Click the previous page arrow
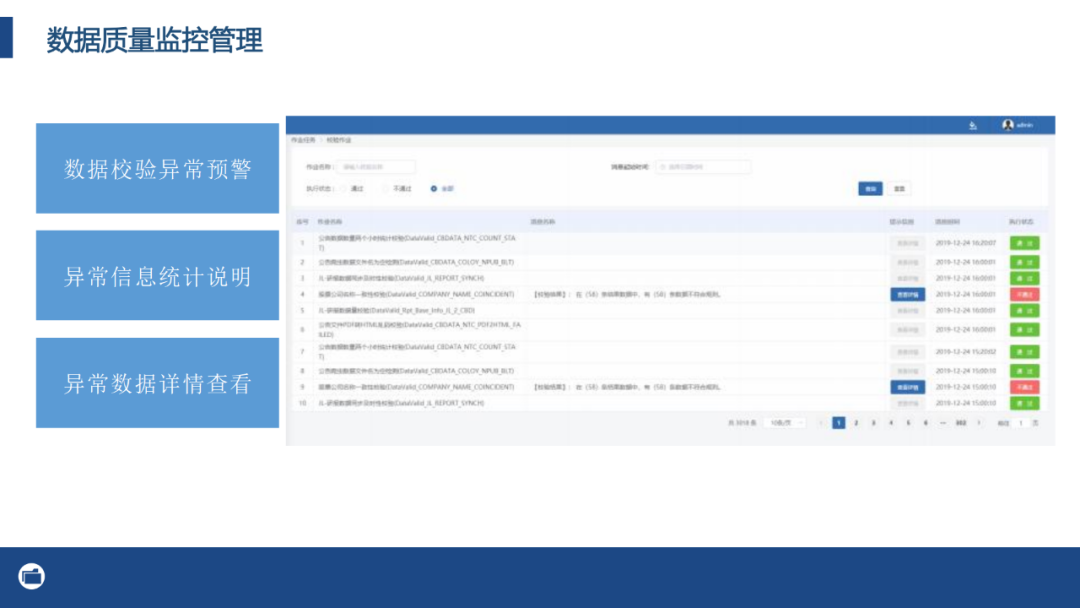 [821, 423]
